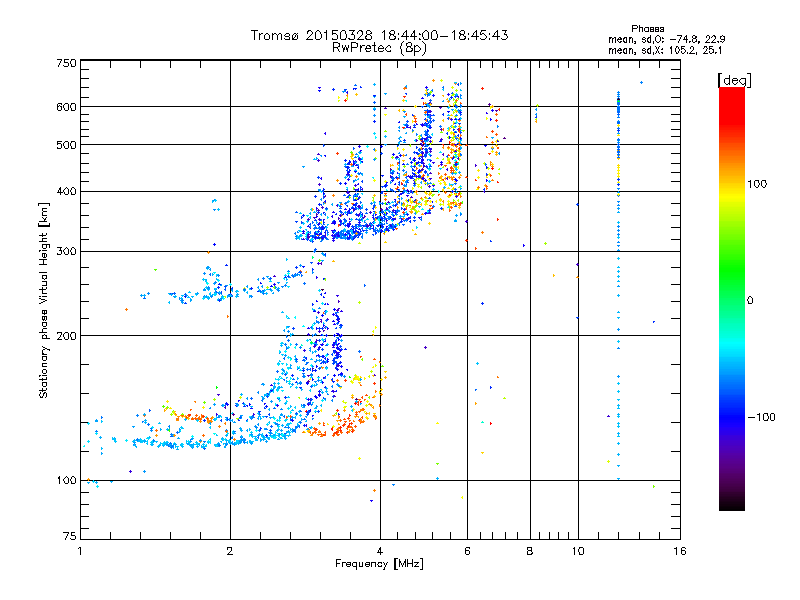Click the '-100' colorbar tick label

tap(761, 417)
